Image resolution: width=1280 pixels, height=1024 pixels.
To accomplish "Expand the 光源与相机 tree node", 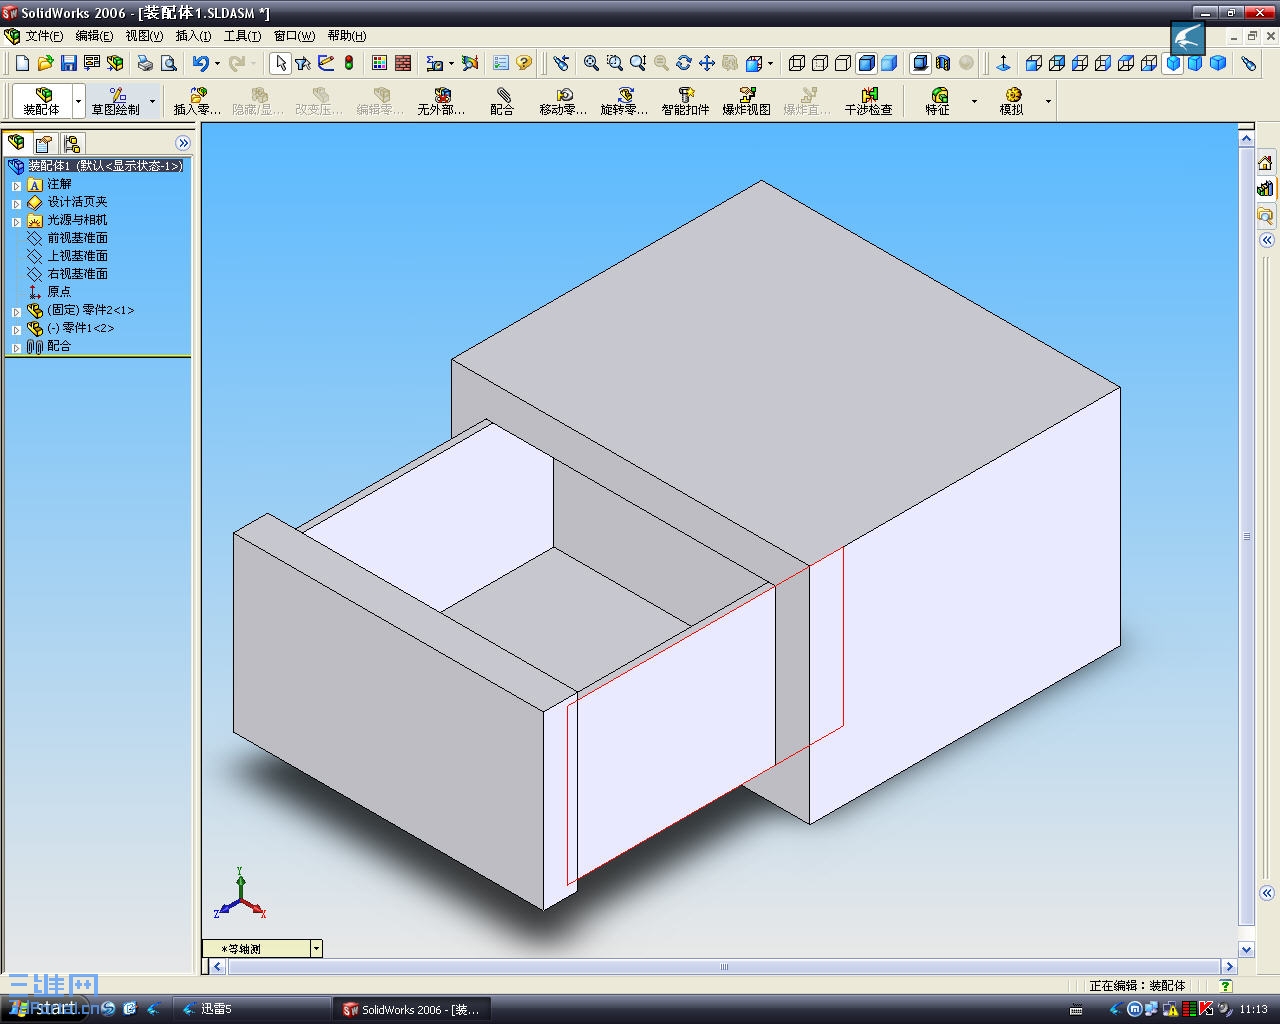I will (16, 221).
